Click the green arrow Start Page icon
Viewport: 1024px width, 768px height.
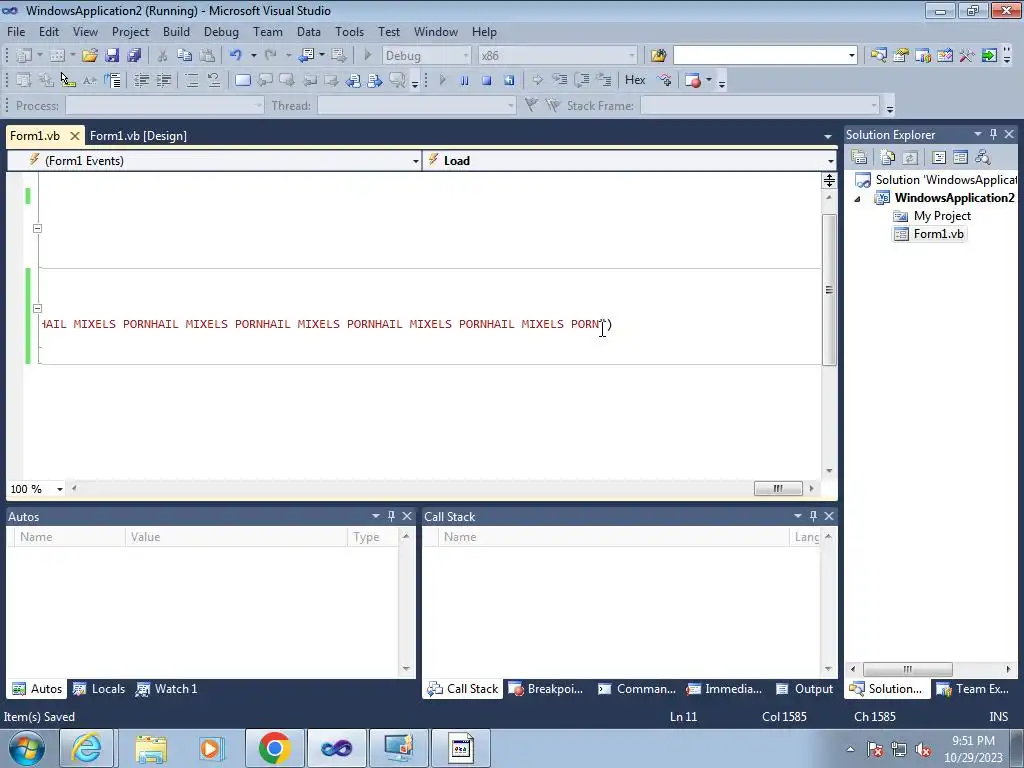click(x=989, y=56)
